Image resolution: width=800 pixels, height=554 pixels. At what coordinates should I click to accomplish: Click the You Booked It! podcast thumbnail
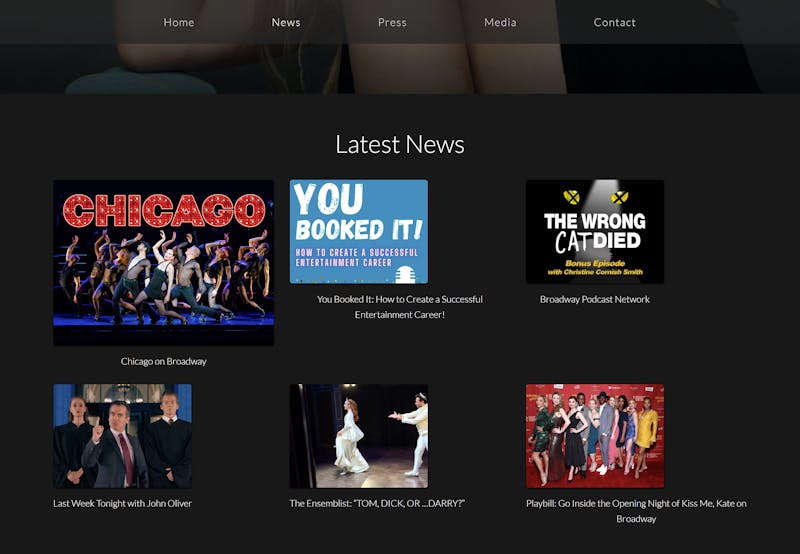[x=359, y=232]
